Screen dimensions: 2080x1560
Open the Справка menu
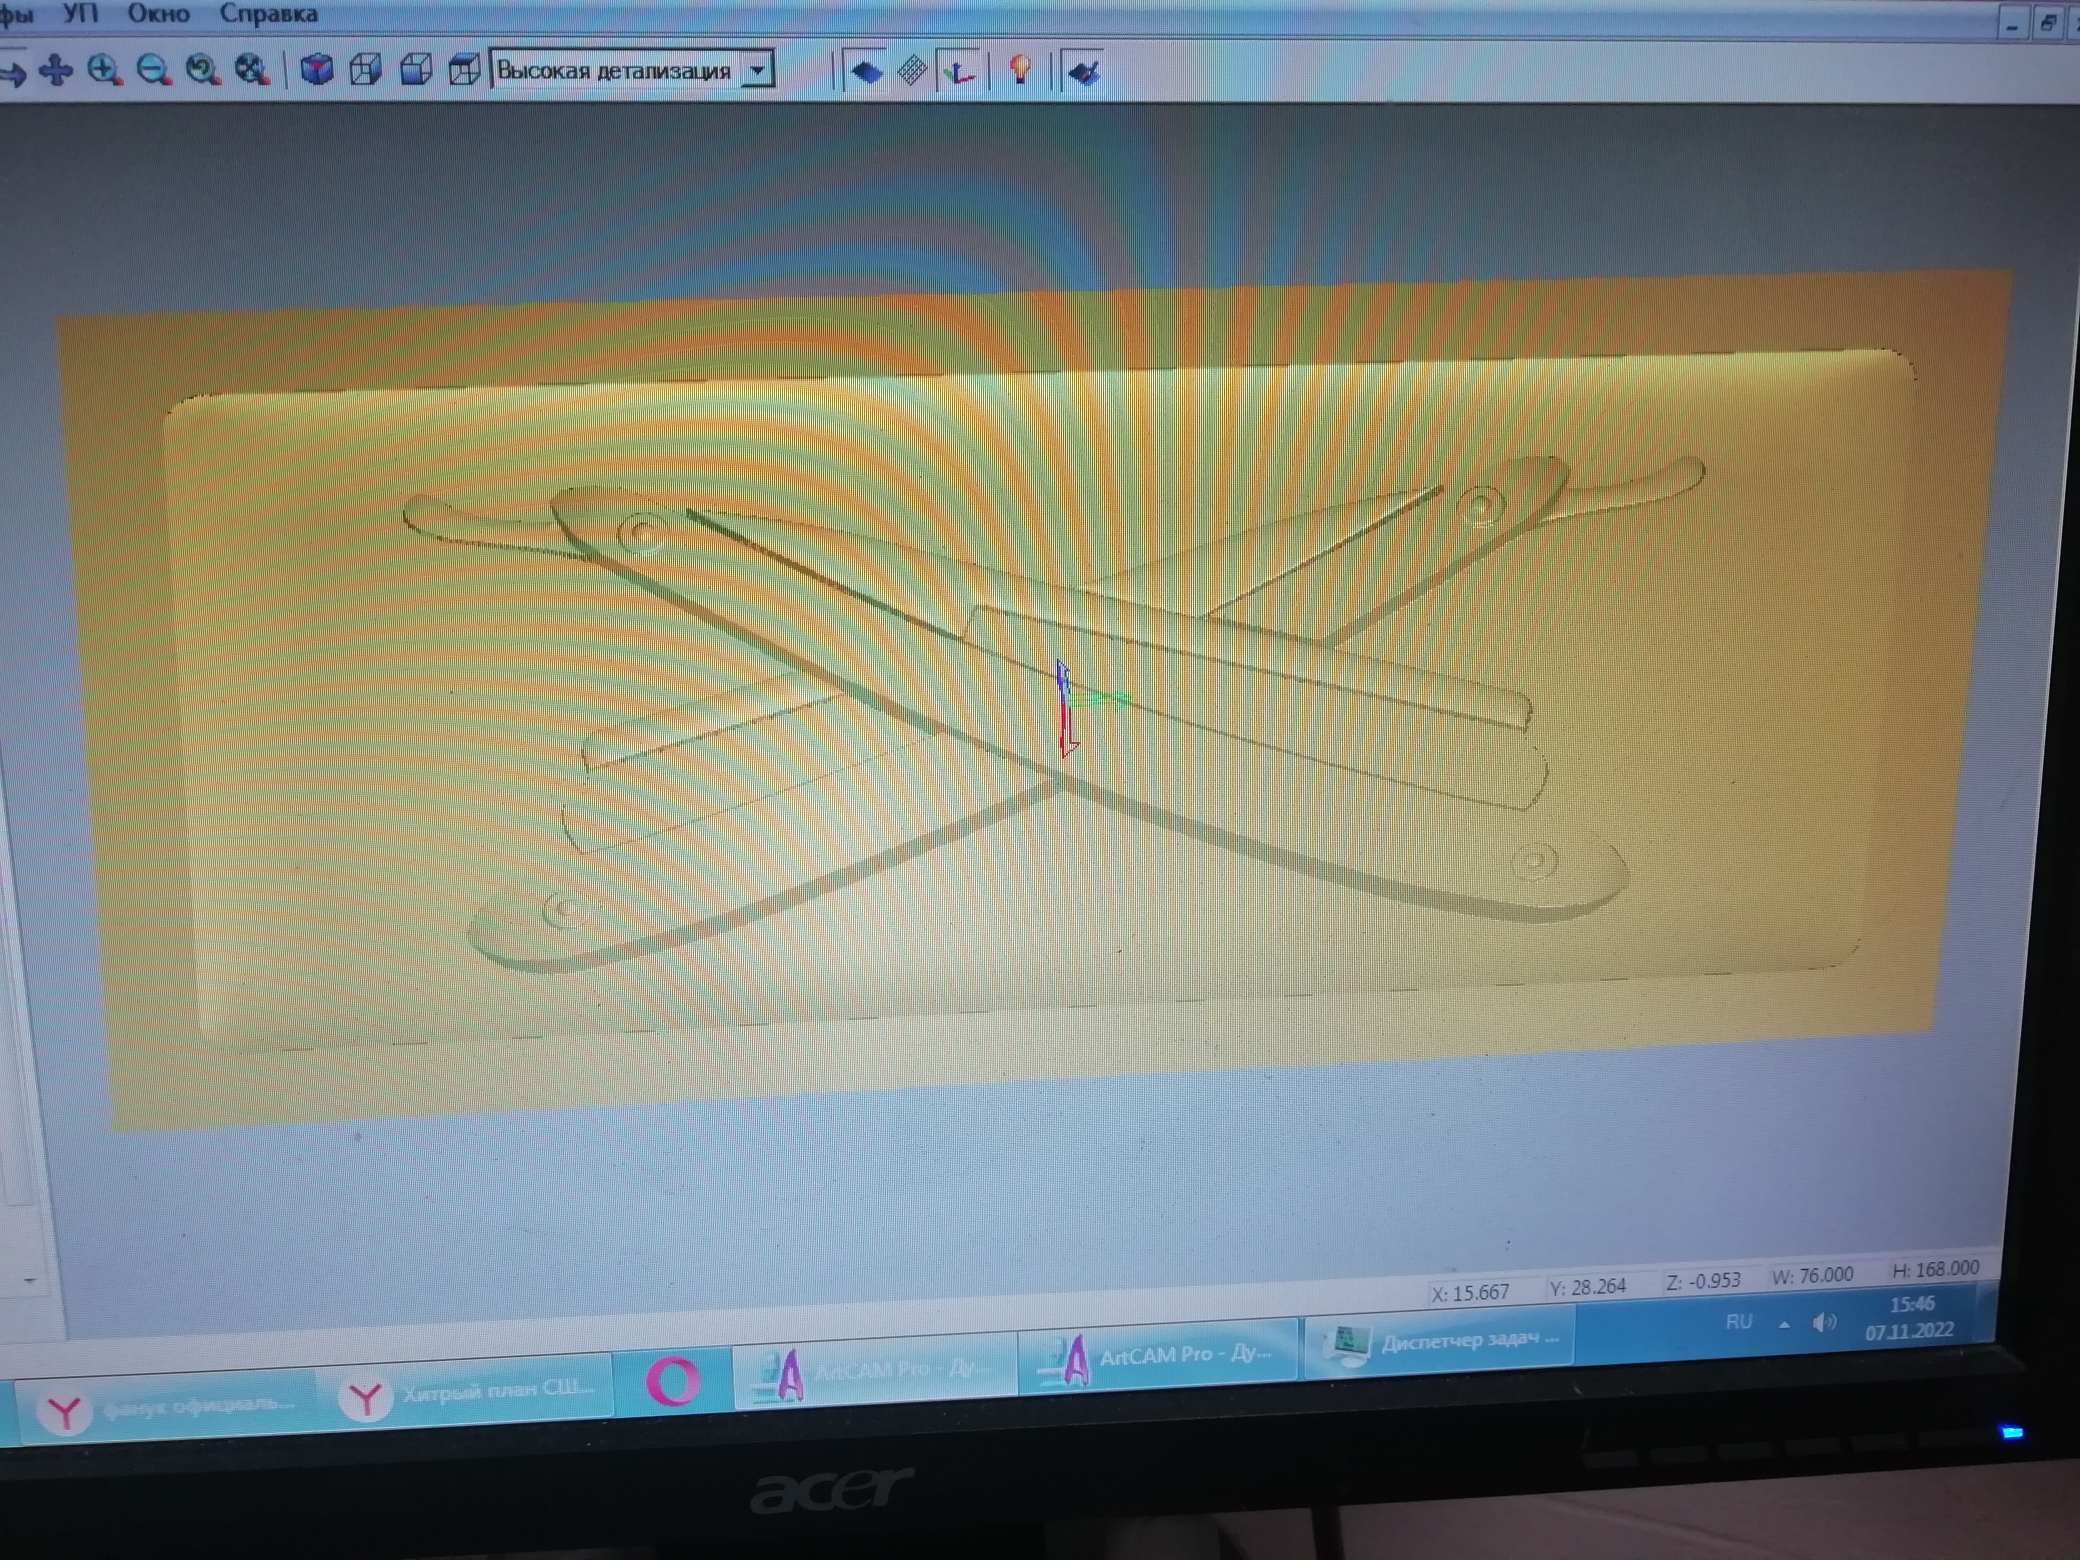pos(268,14)
